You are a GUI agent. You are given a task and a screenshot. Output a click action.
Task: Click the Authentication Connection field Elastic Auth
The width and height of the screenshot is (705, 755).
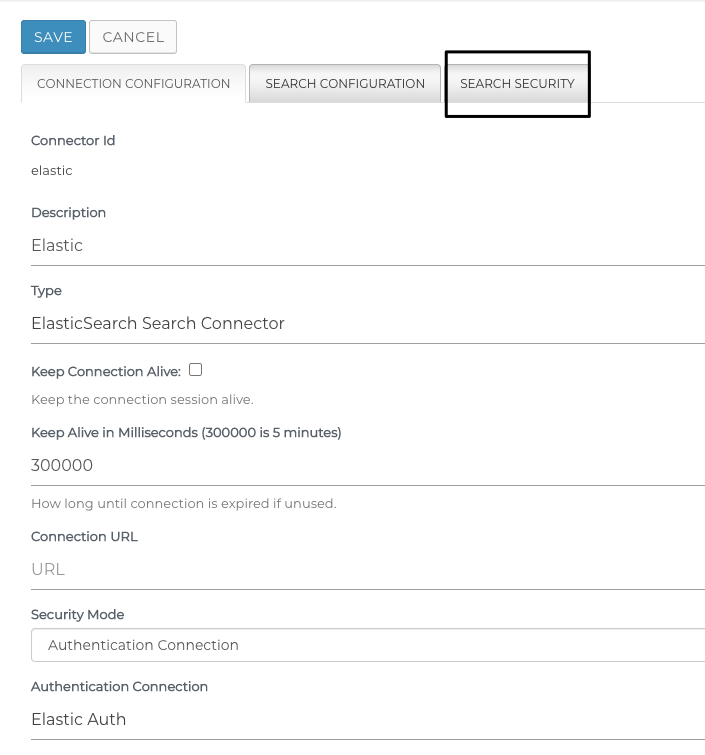tap(368, 720)
